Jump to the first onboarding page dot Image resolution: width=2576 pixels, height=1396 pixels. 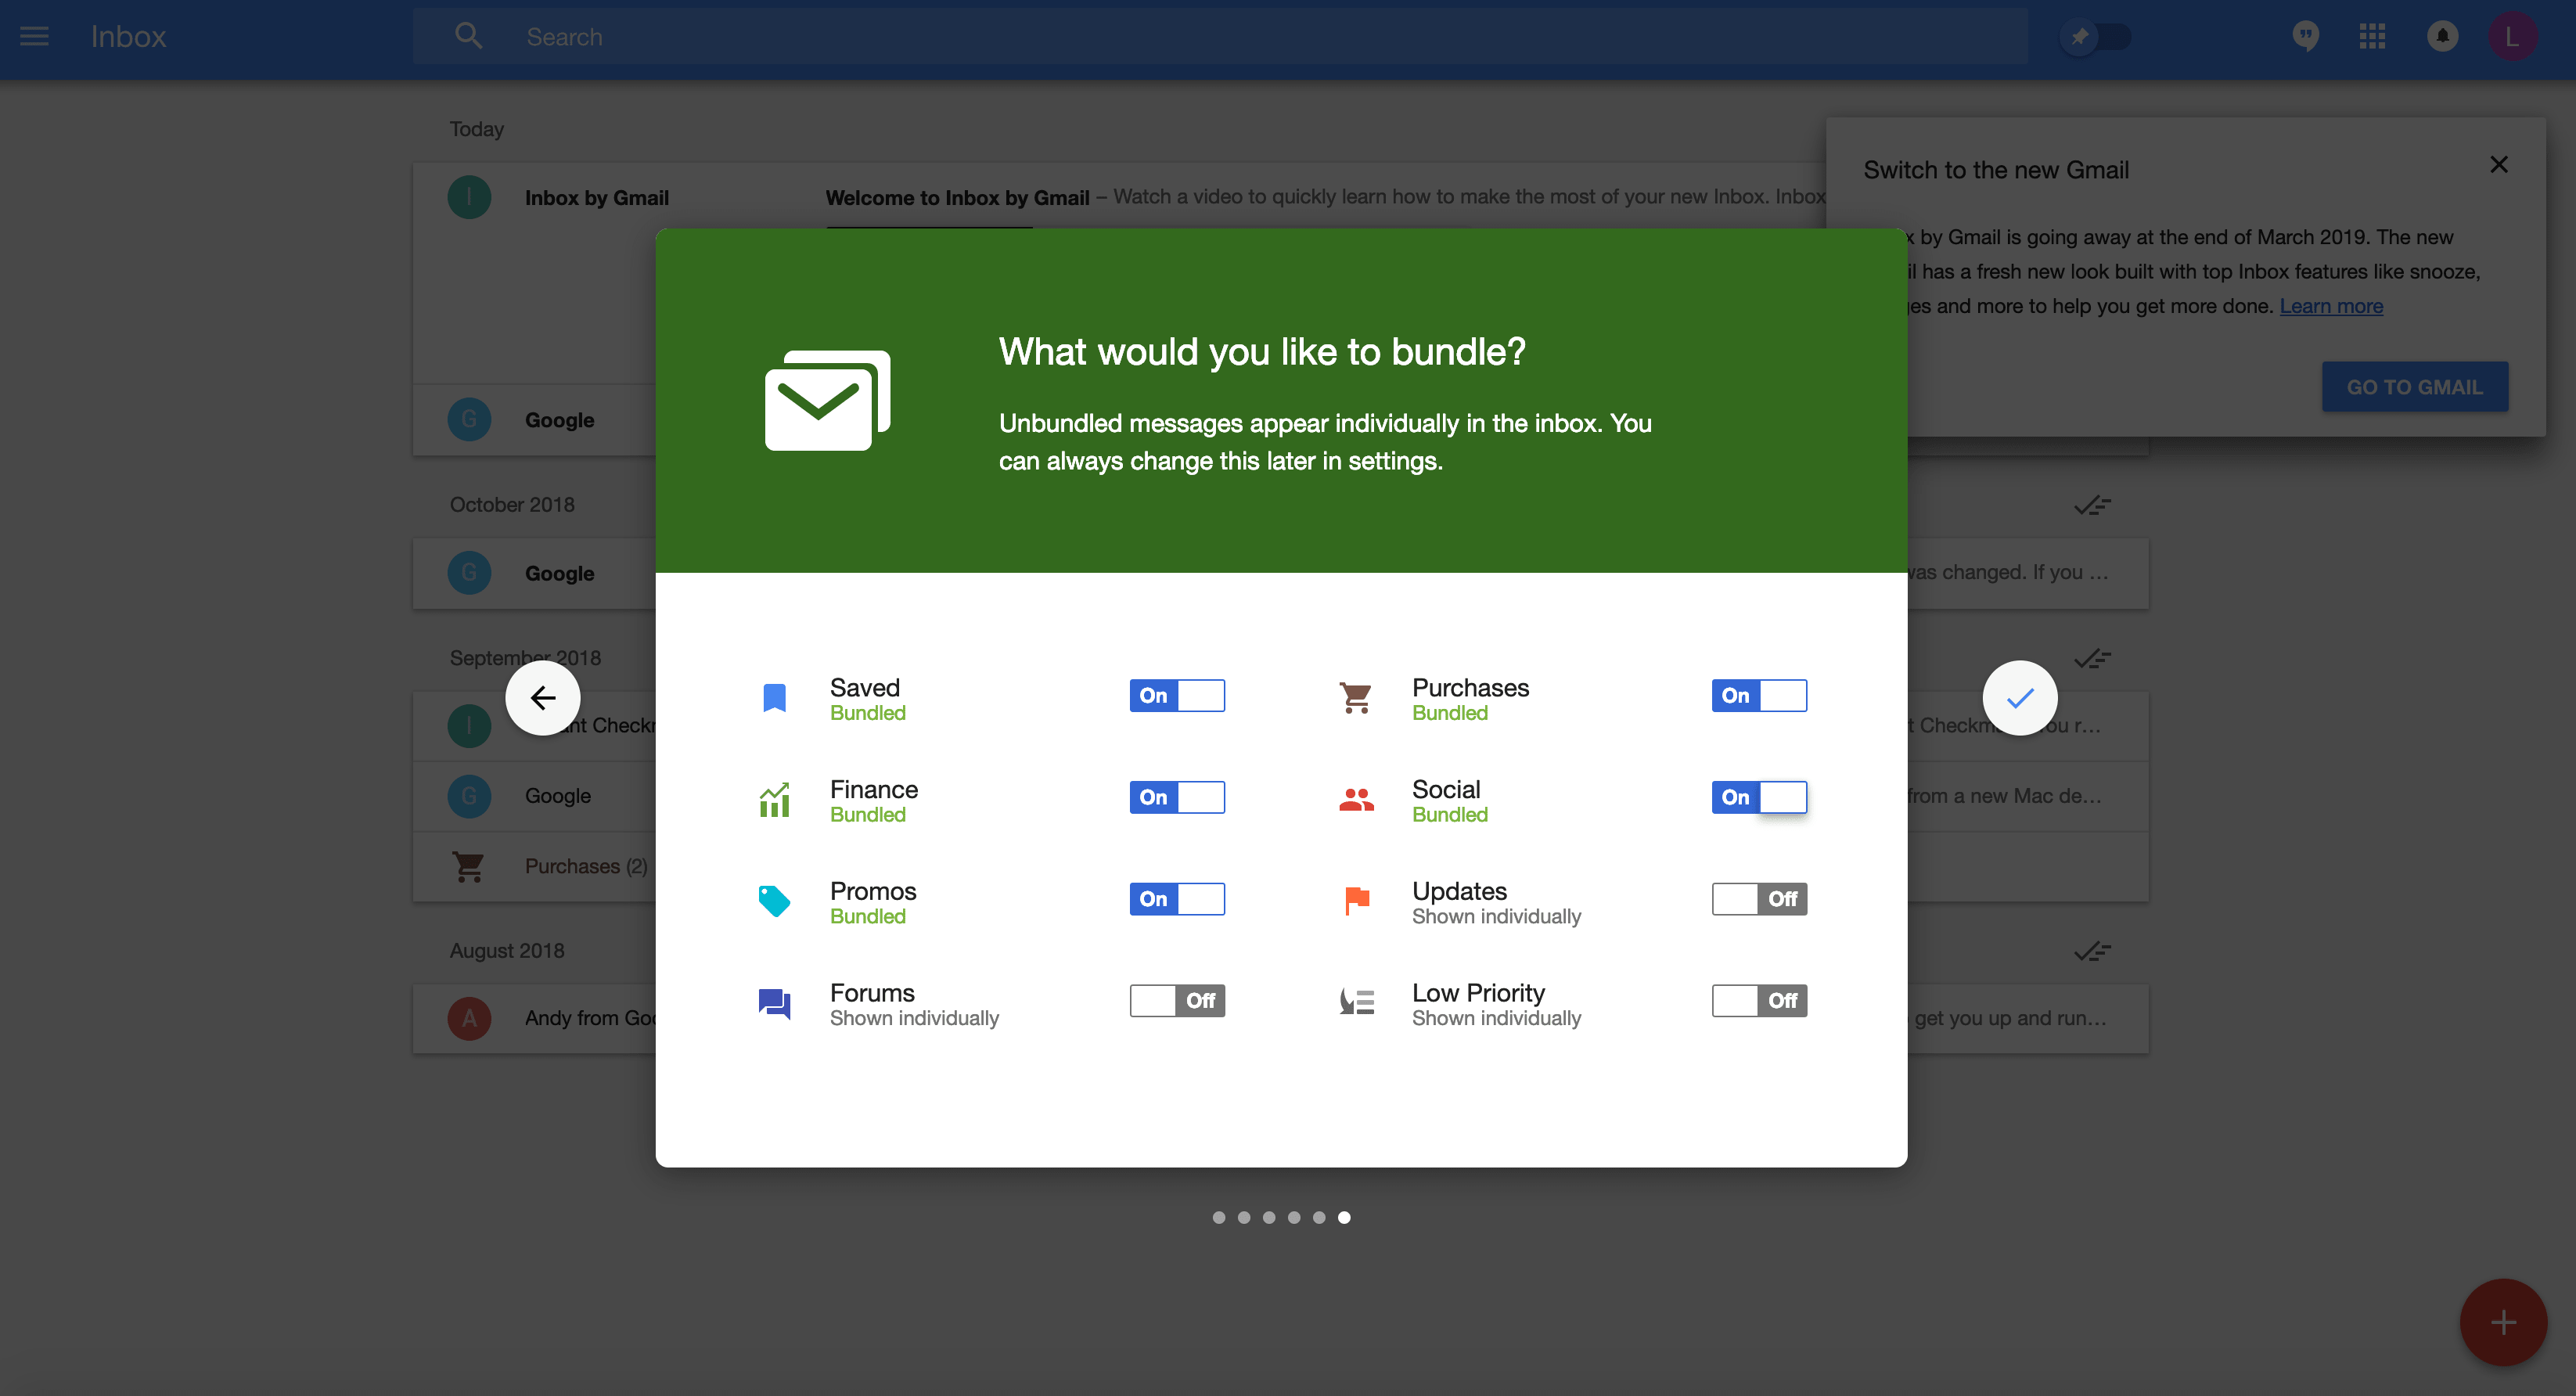1218,1217
